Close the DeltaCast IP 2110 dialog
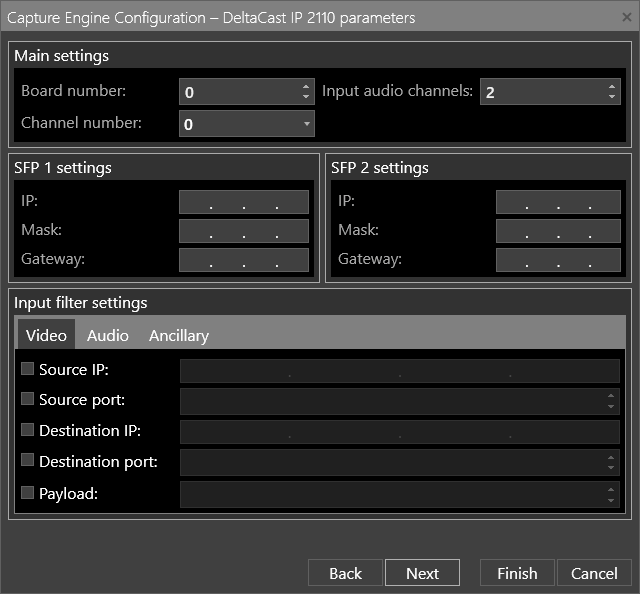This screenshot has height=594, width=640. coord(627,17)
